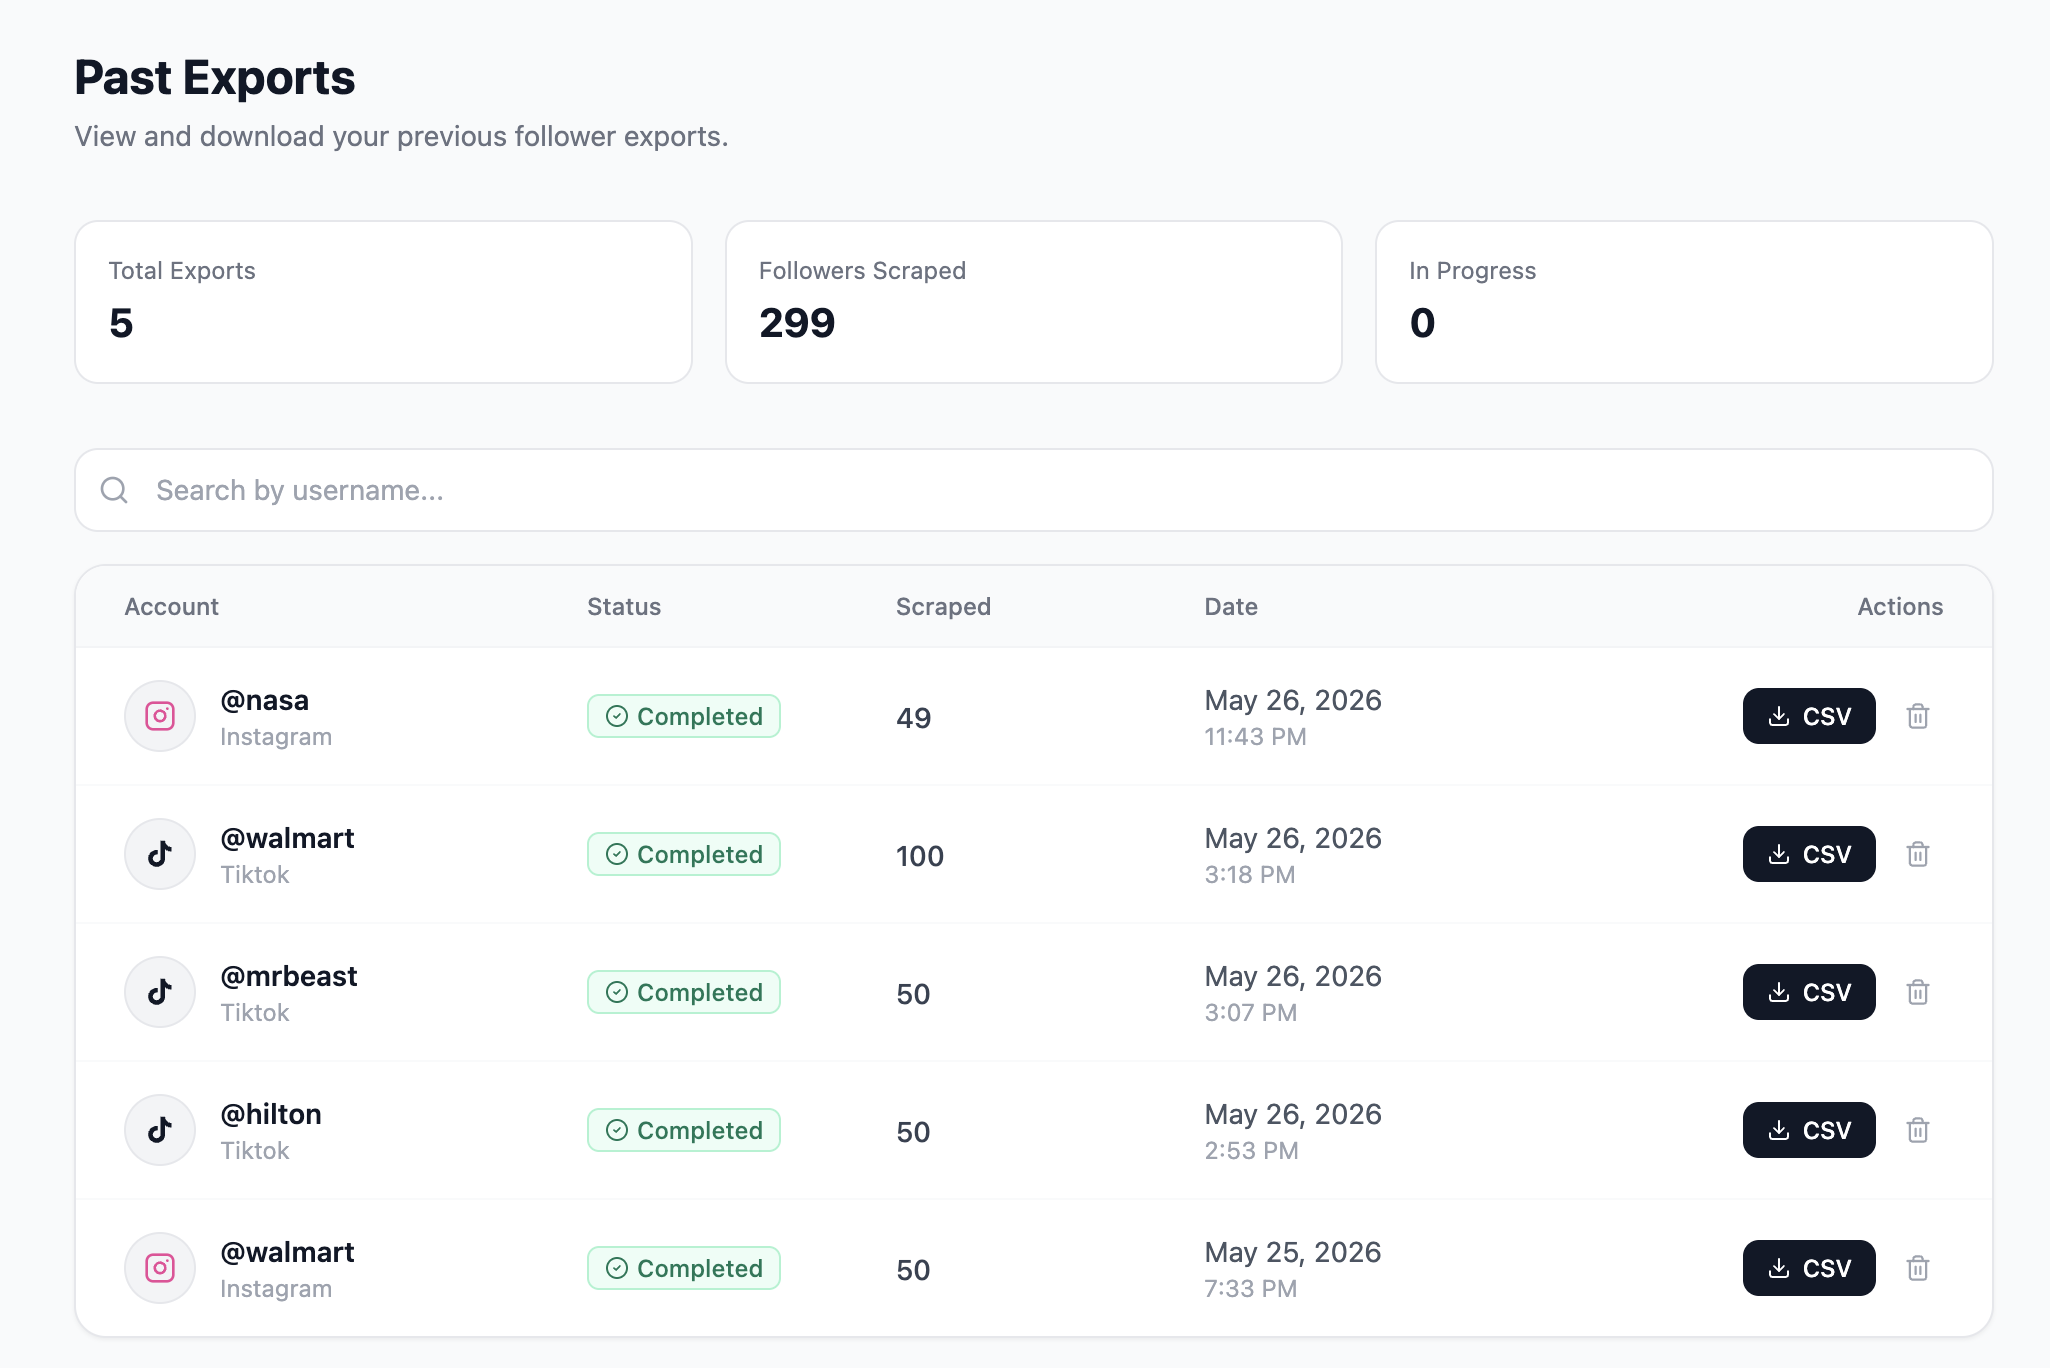Delete the @mrbeast export using the trash icon
Image resolution: width=2050 pixels, height=1368 pixels.
tap(1917, 992)
